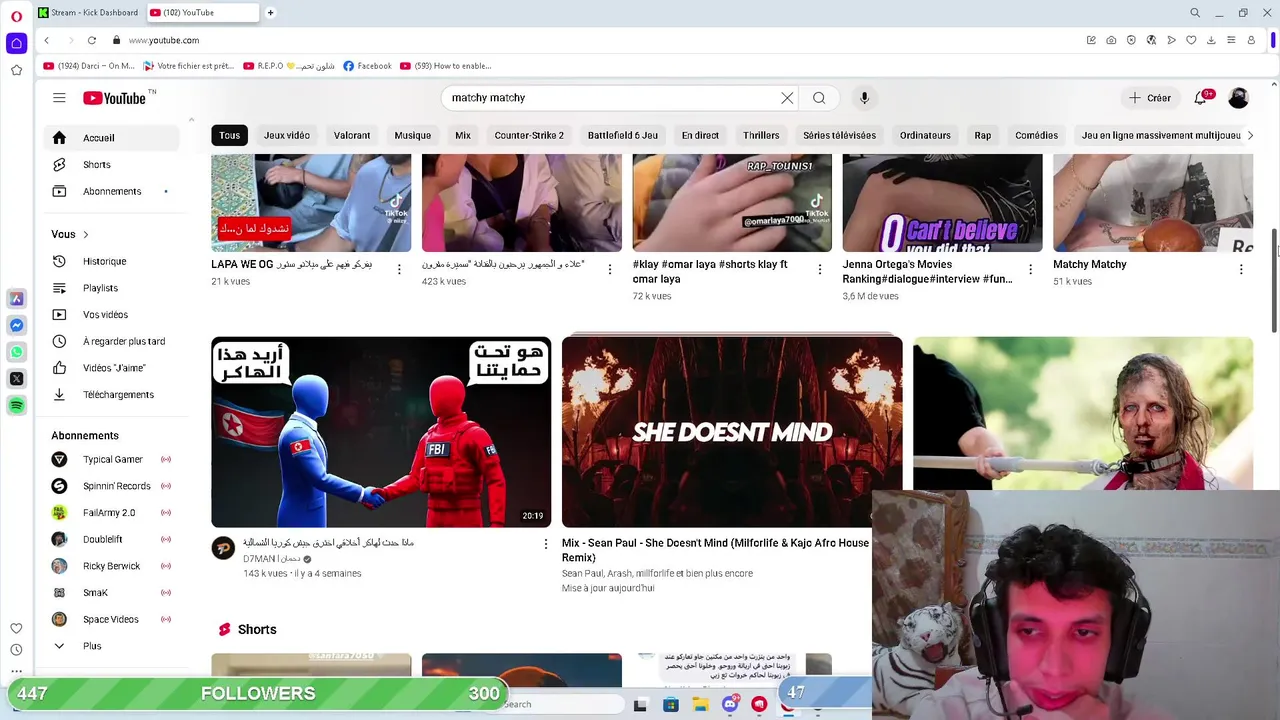Open Mix - Sean Paul She Doesn't Mind title

point(715,550)
